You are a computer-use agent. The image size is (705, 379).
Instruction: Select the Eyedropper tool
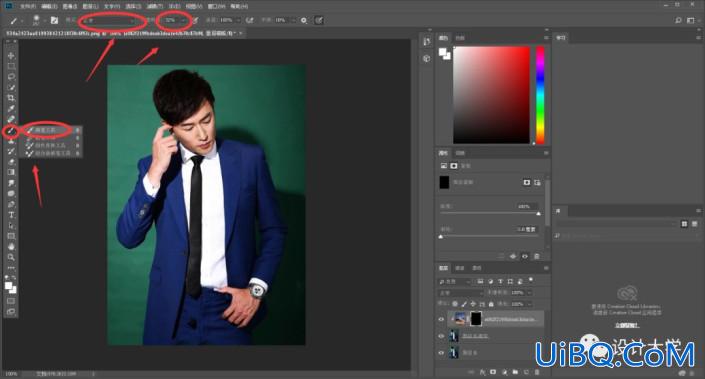(11, 109)
